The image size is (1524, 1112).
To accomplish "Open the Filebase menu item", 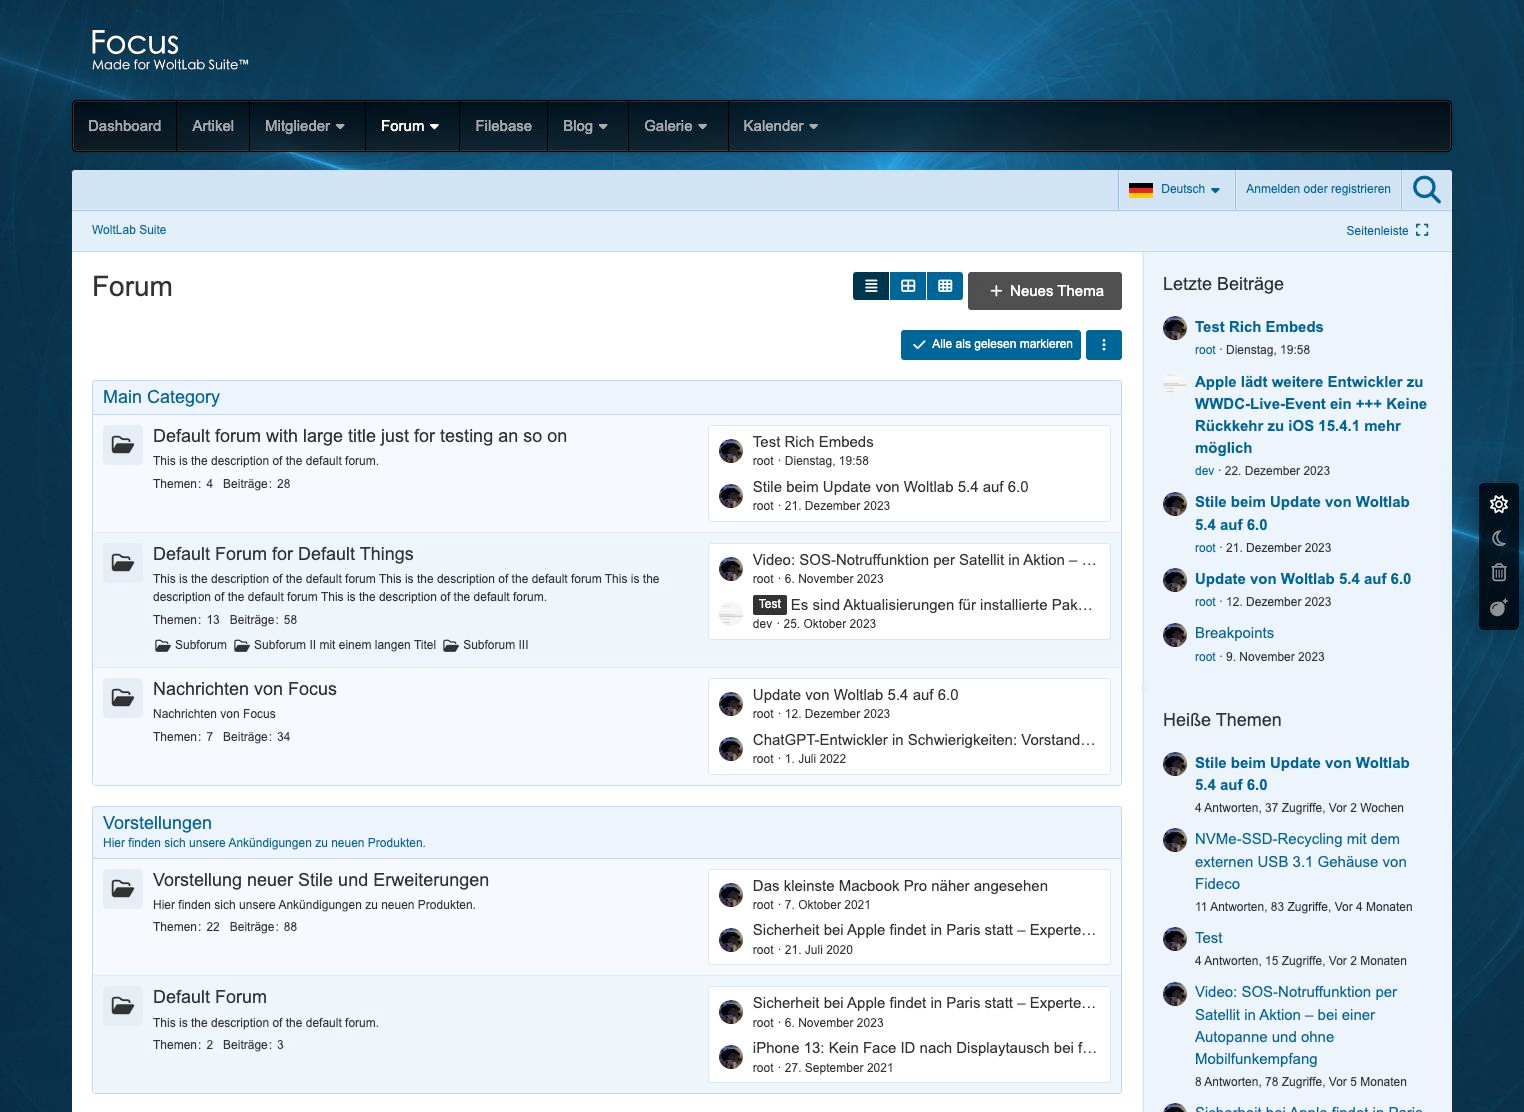I will tap(503, 126).
